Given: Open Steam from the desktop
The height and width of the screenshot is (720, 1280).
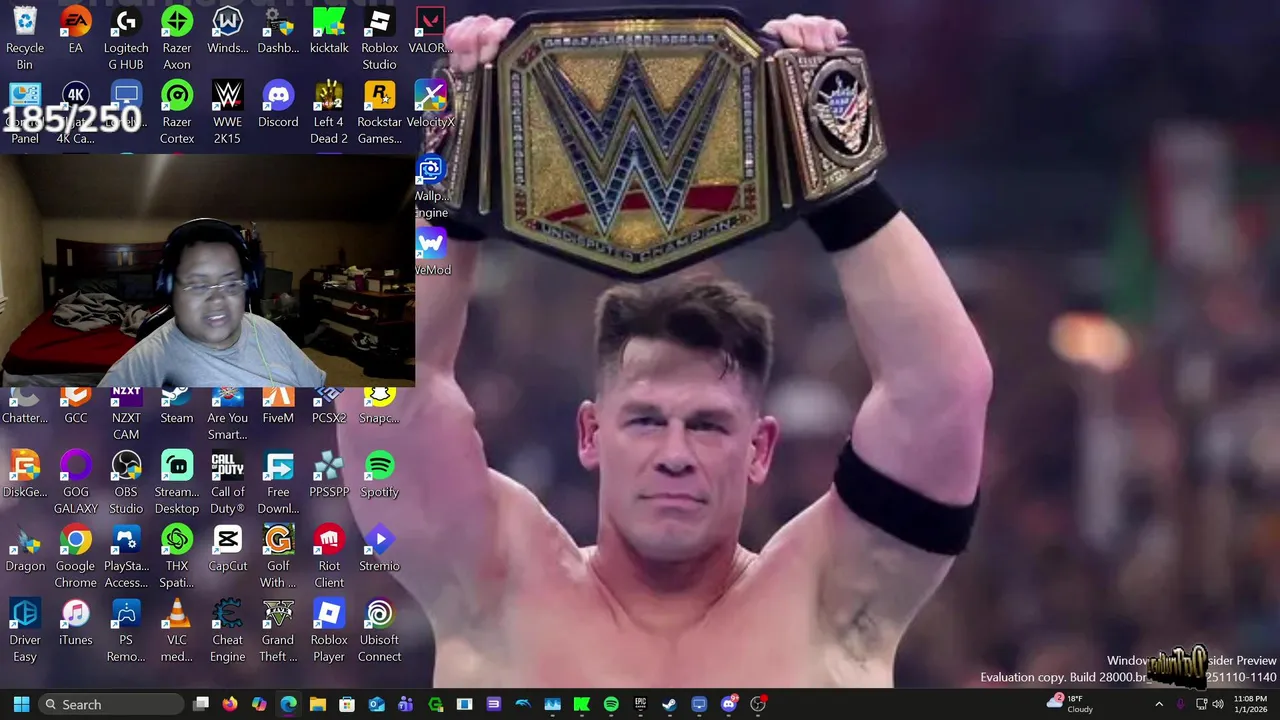Looking at the screenshot, I should (x=177, y=405).
